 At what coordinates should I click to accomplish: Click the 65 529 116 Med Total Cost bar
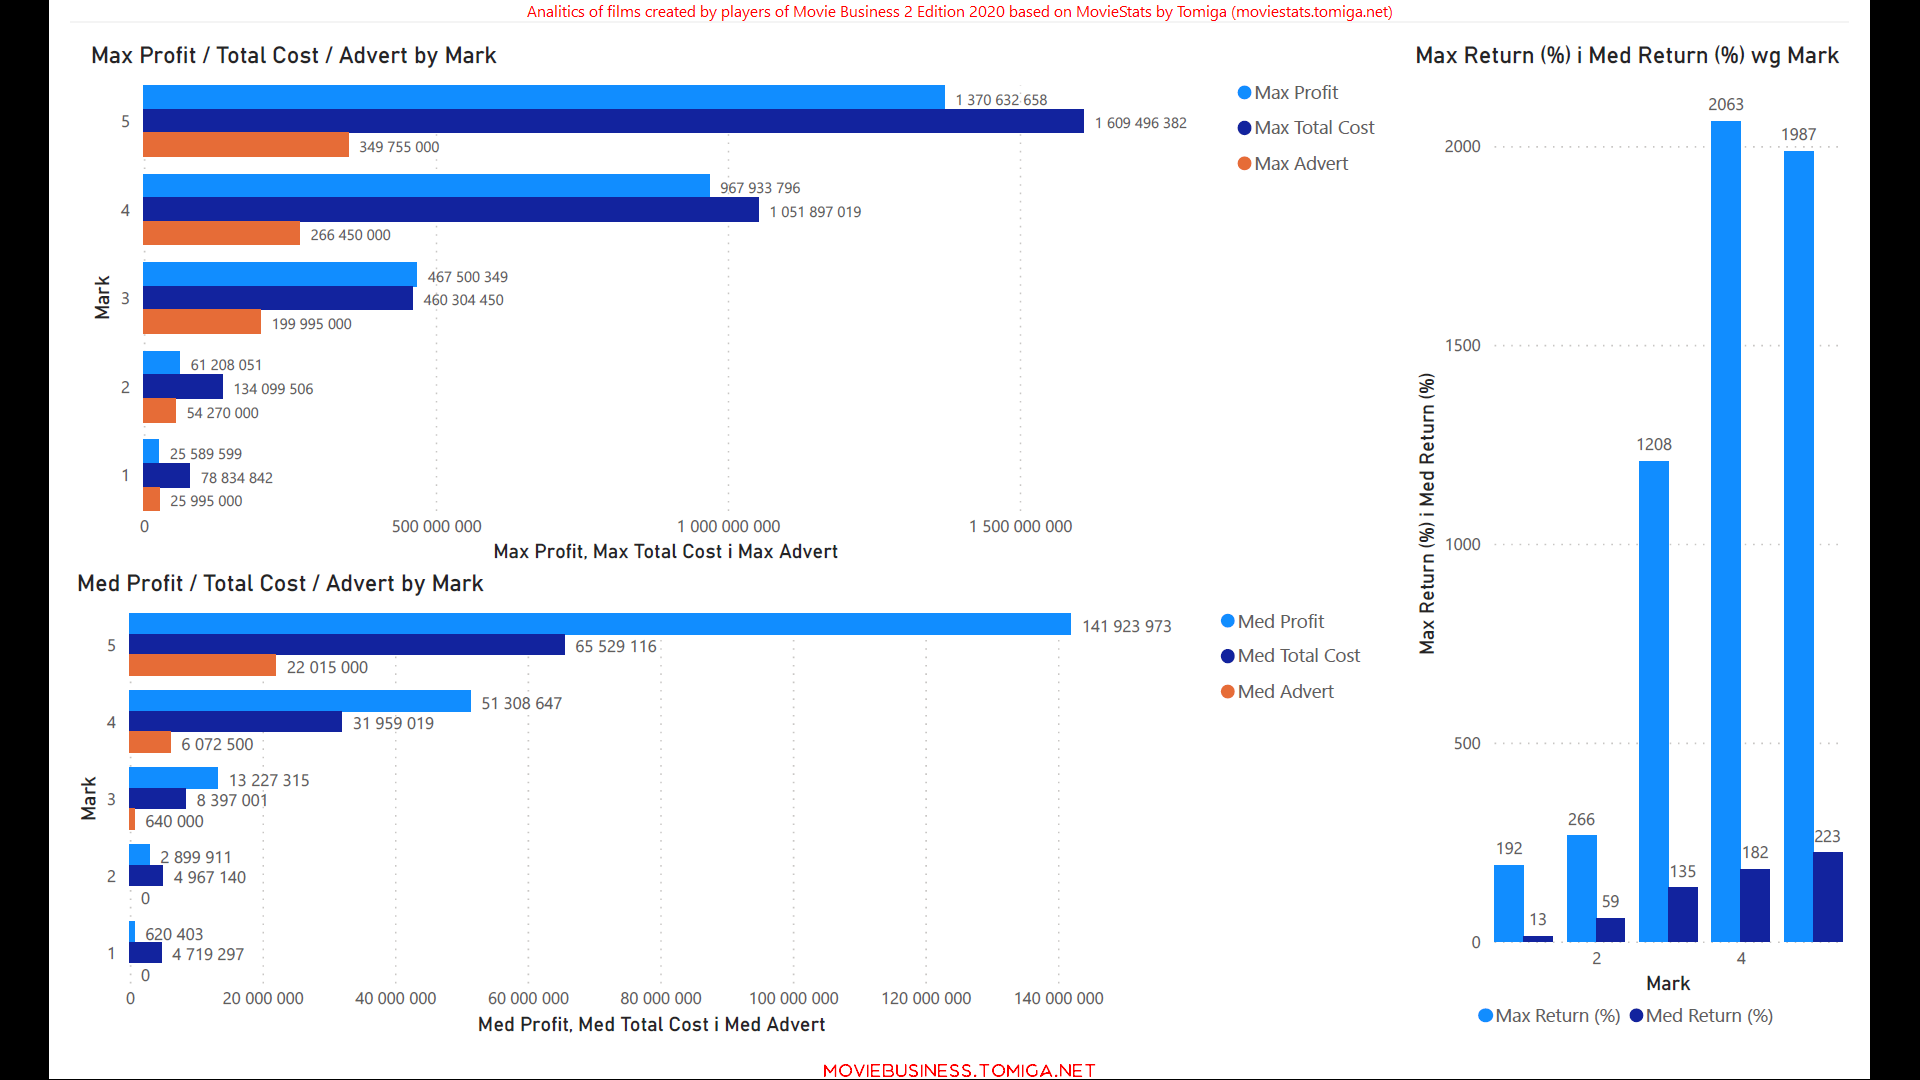346,646
